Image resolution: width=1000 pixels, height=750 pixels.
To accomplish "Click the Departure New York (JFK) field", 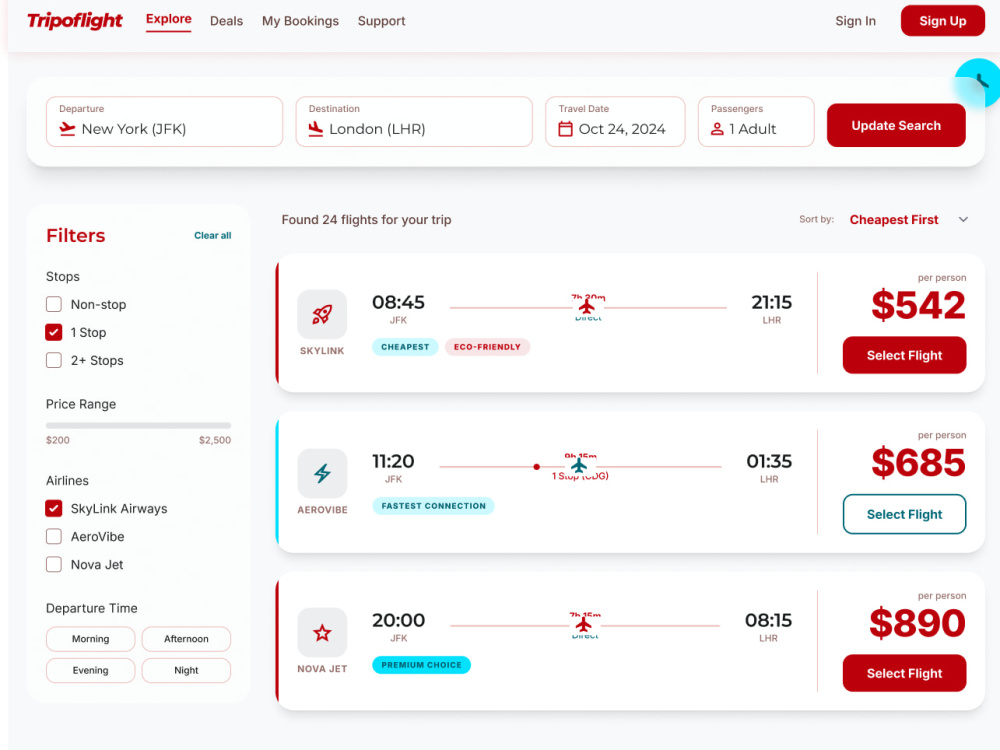I will 165,122.
